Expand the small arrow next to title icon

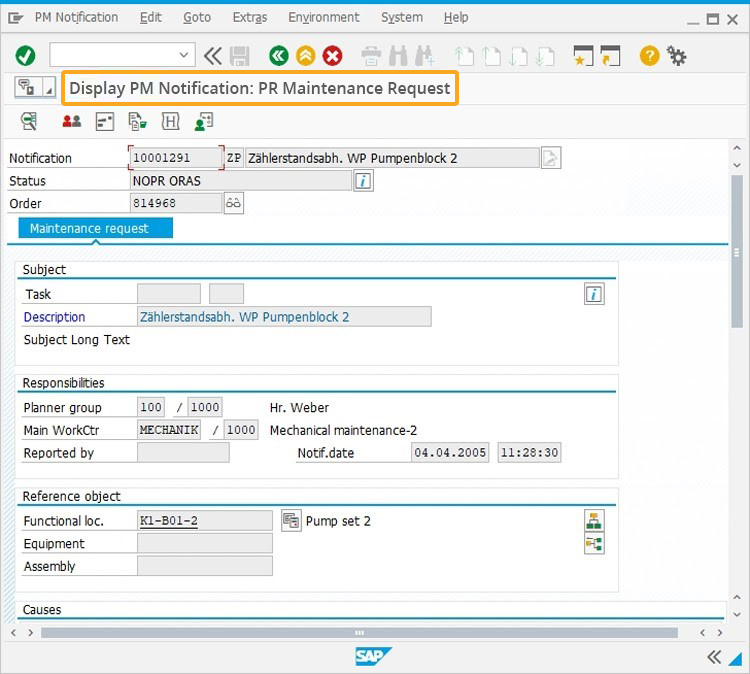coord(49,88)
